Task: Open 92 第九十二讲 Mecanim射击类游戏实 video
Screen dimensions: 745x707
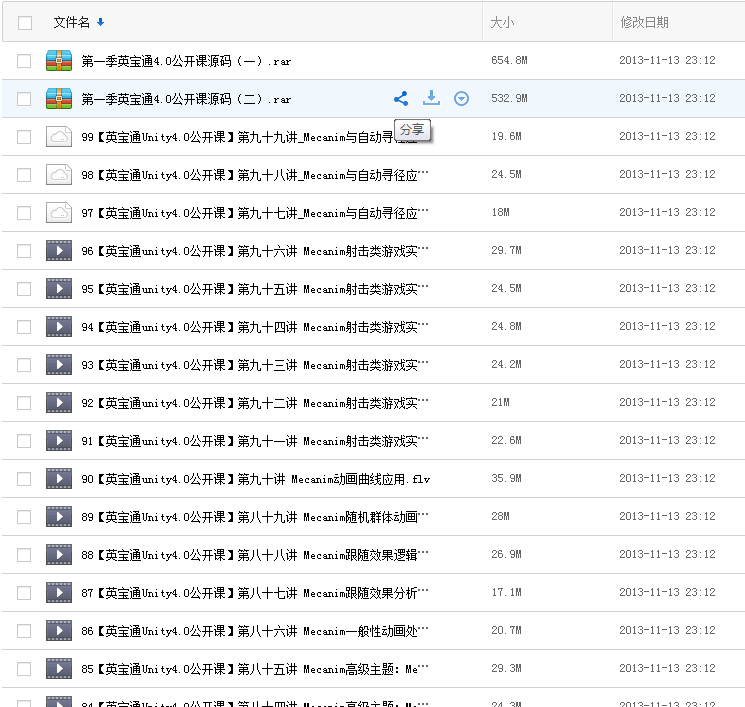Action: click(x=255, y=403)
